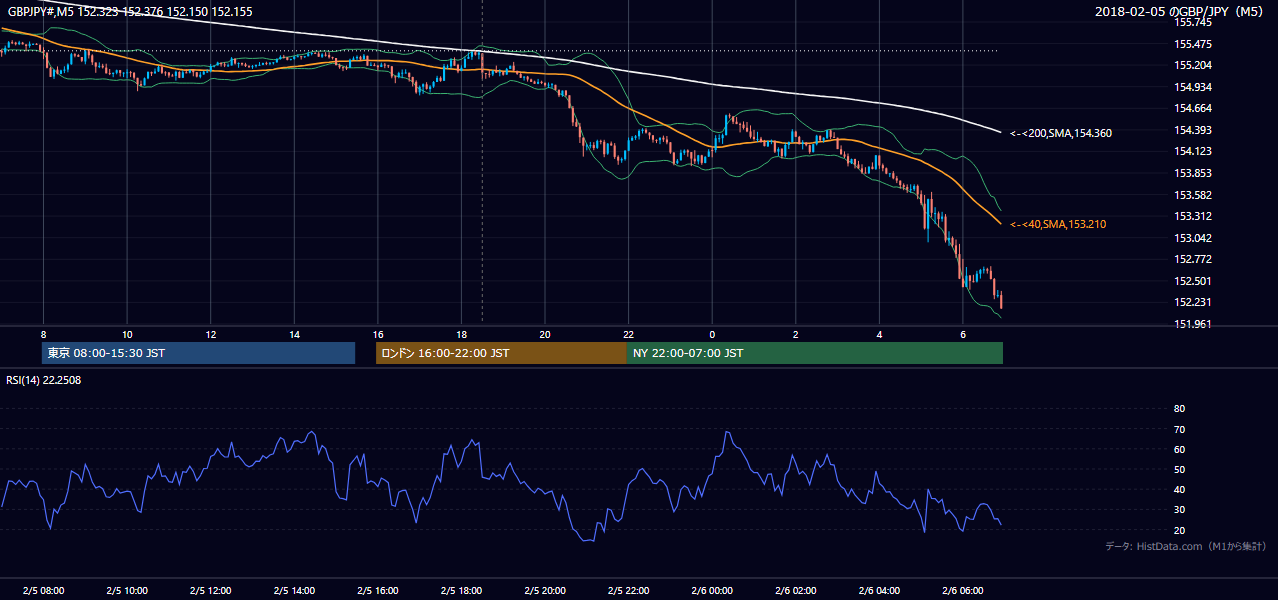Screen dimensions: 1278x600
Task: Click the 2/6 04:00 bottom time label
Action: point(879,591)
